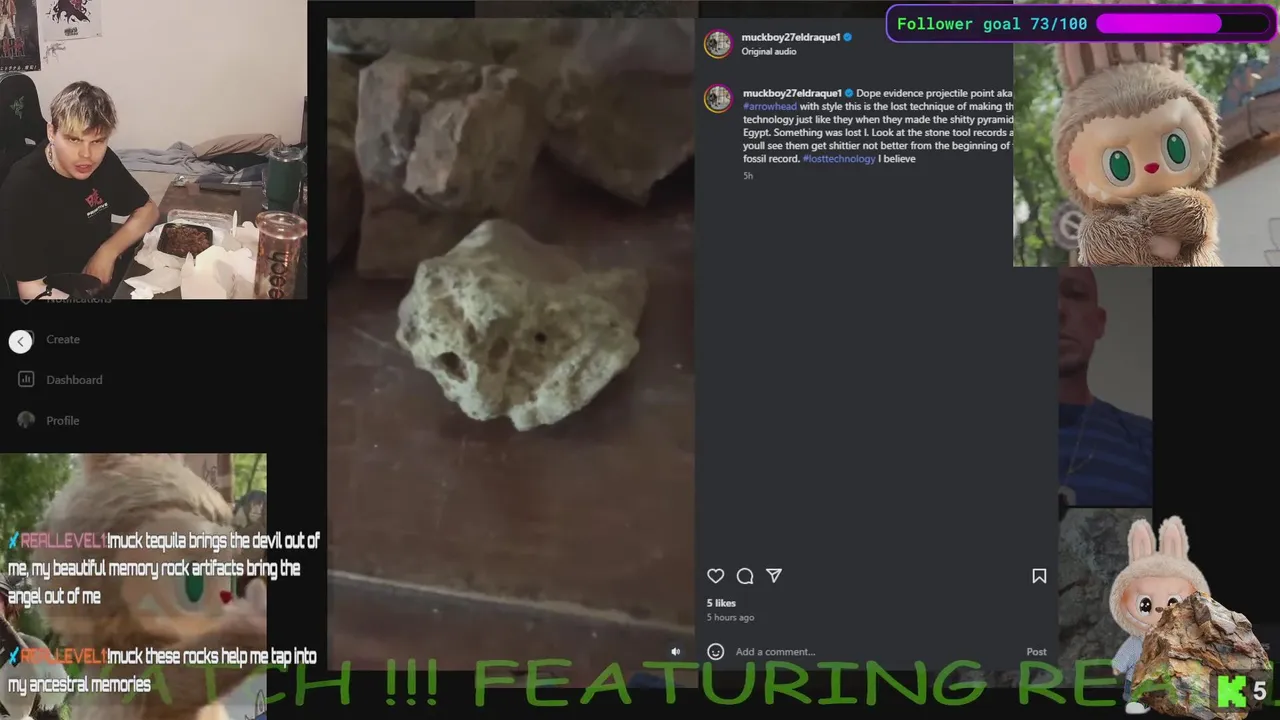Click the follower goal progress bar
The image size is (1280, 720).
click(1183, 23)
